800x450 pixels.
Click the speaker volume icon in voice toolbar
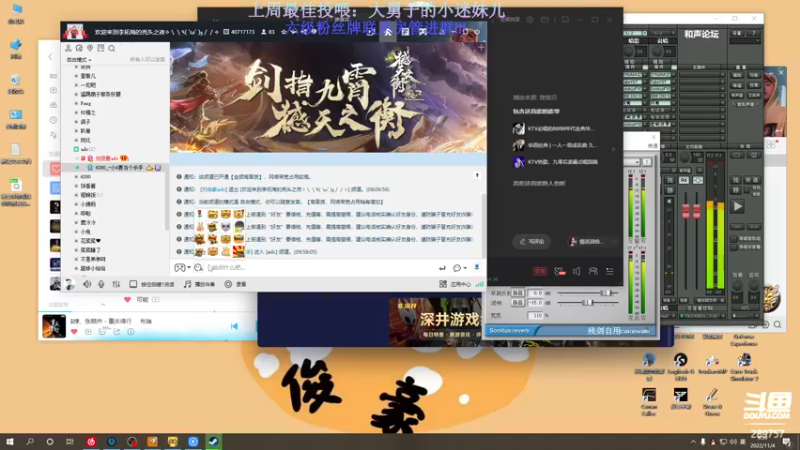[x=87, y=284]
